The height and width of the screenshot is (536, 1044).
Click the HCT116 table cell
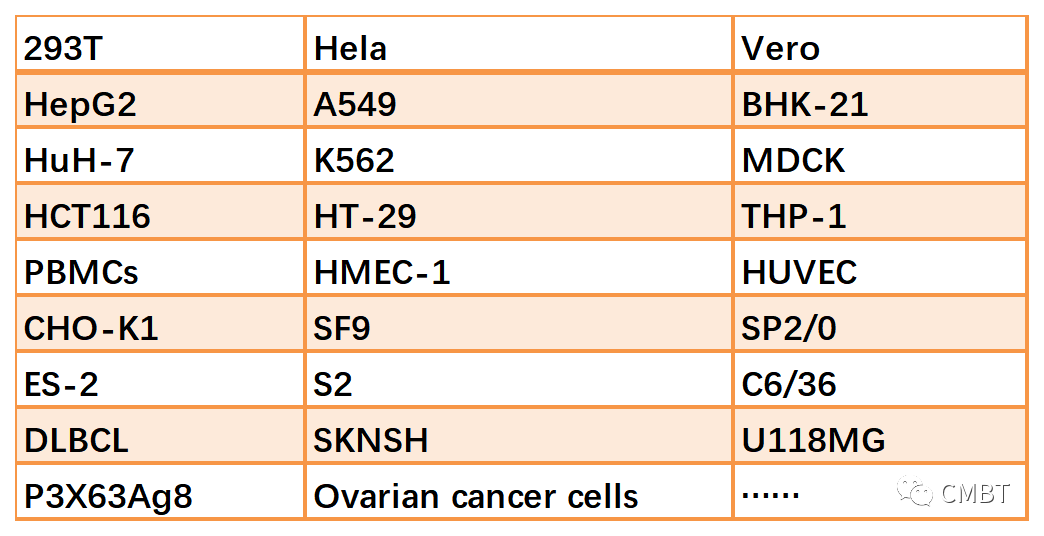pyautogui.click(x=87, y=216)
